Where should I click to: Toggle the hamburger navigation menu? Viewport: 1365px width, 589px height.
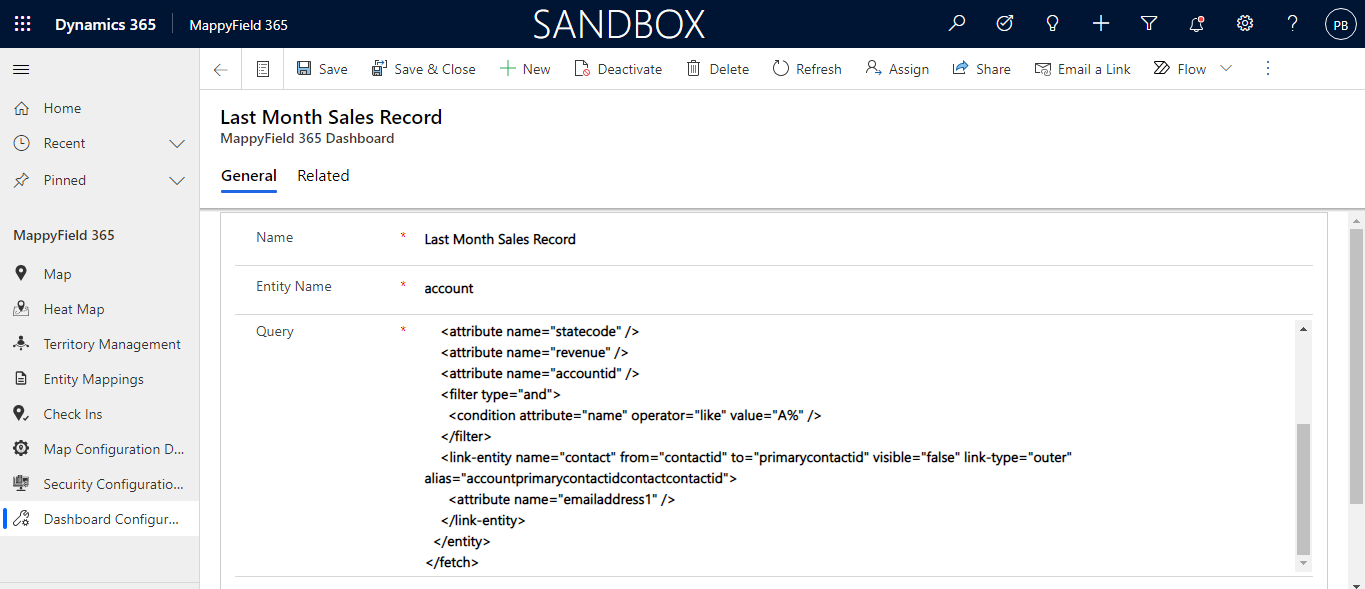click(x=21, y=69)
